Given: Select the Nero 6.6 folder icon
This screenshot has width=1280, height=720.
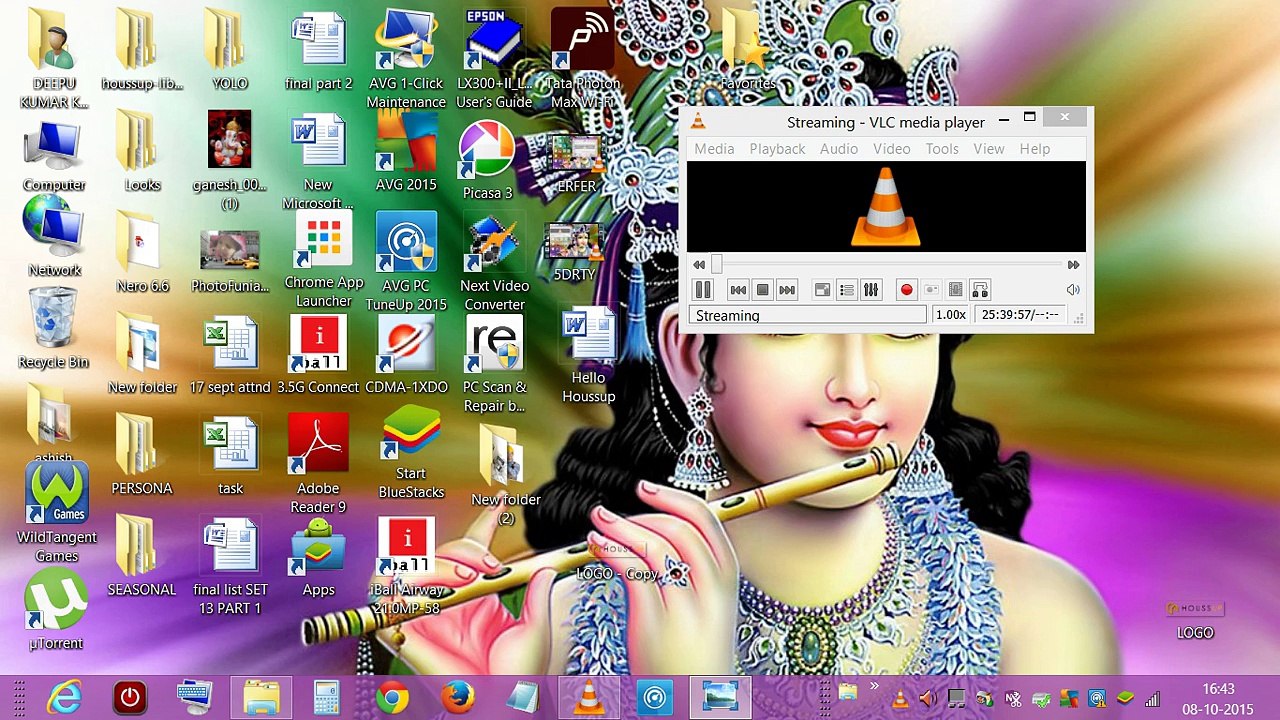Looking at the screenshot, I should pos(142,252).
